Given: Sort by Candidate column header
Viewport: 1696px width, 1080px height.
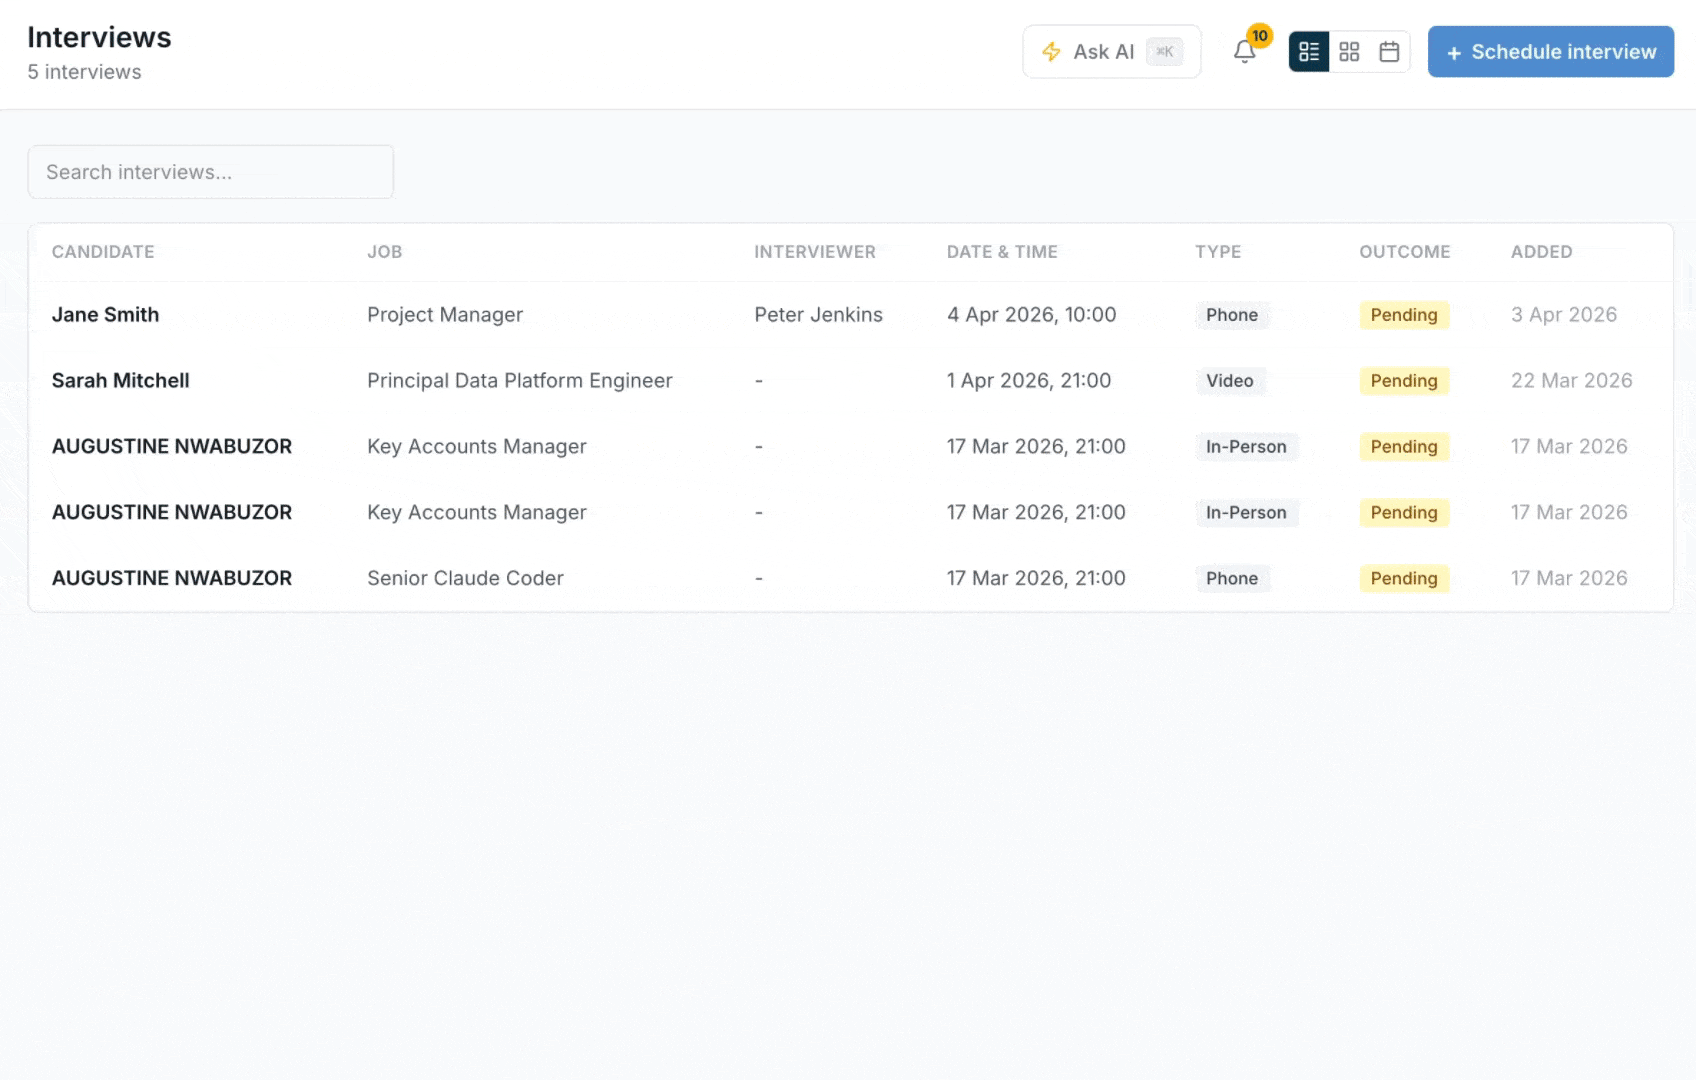Looking at the screenshot, I should (103, 252).
